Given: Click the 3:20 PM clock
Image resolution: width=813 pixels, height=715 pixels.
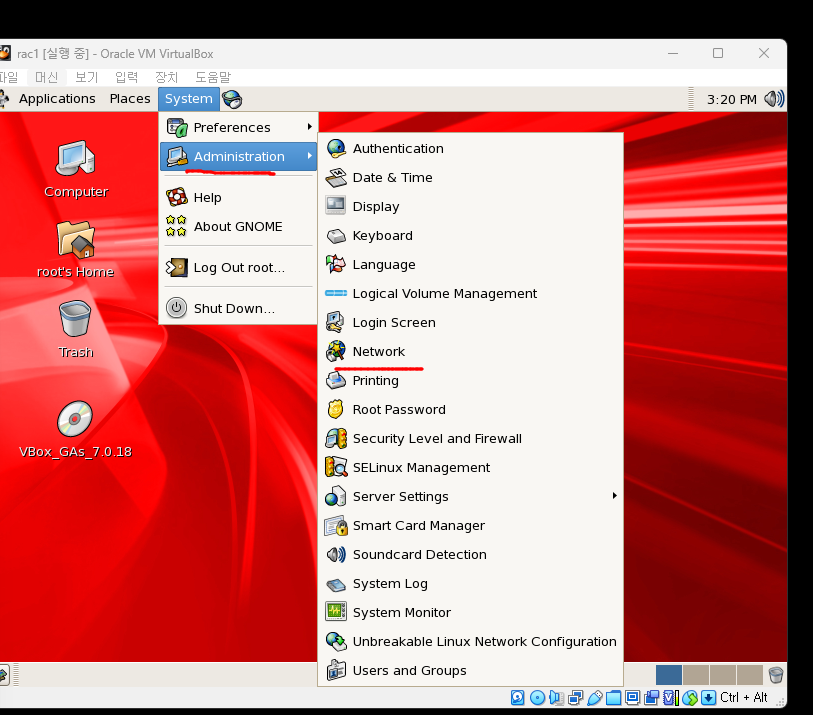Looking at the screenshot, I should (731, 100).
